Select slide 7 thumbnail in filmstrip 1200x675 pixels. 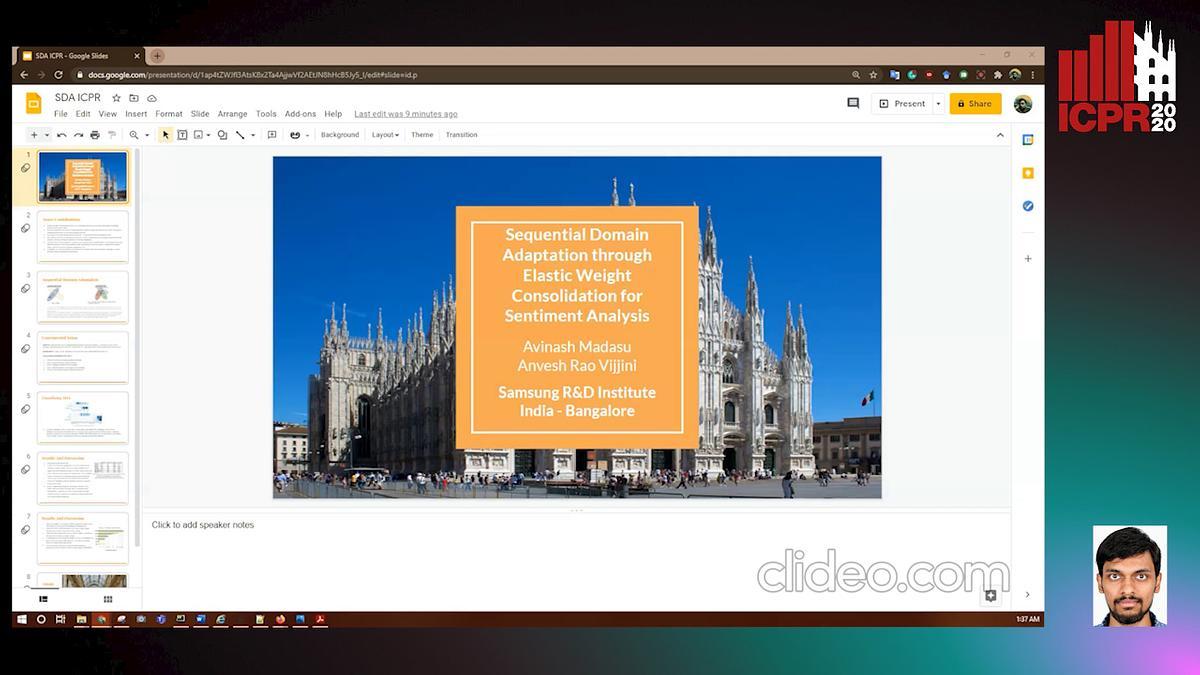pos(83,538)
